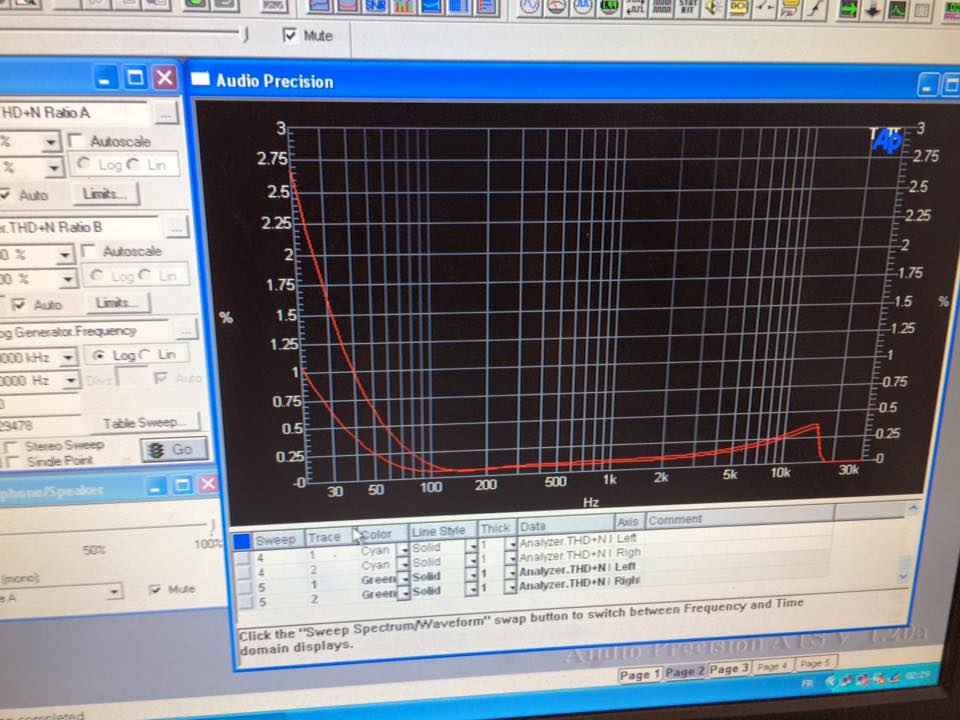Click the green graph panel toolbar icon
The width and height of the screenshot is (960, 720).
tap(897, 10)
